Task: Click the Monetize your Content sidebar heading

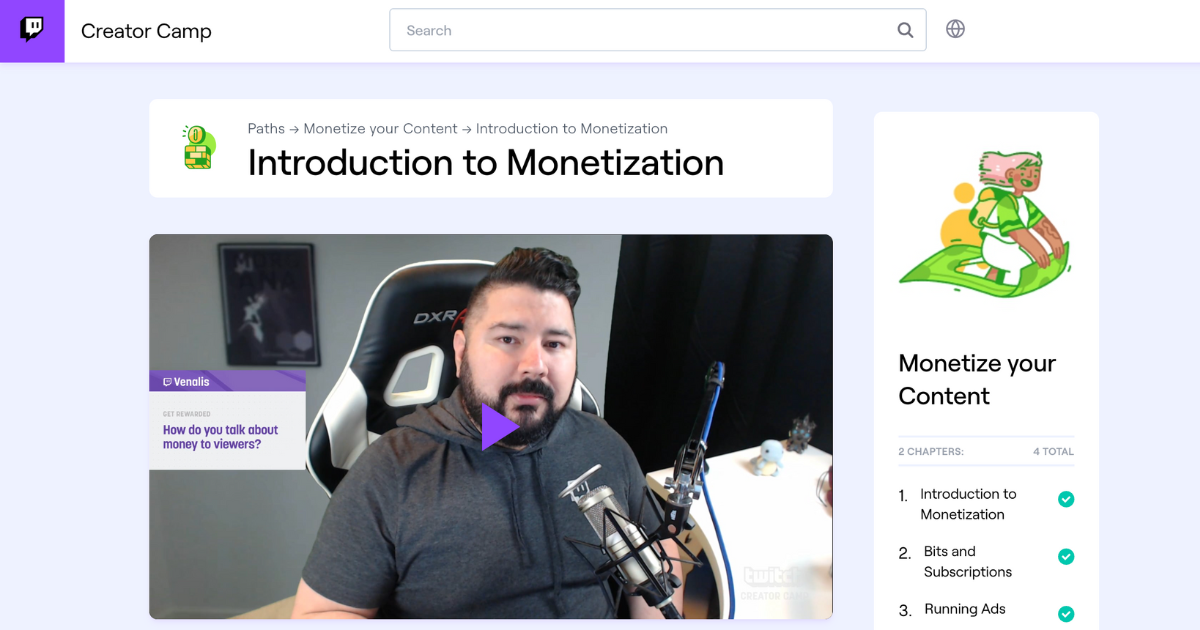Action: pyautogui.click(x=977, y=379)
